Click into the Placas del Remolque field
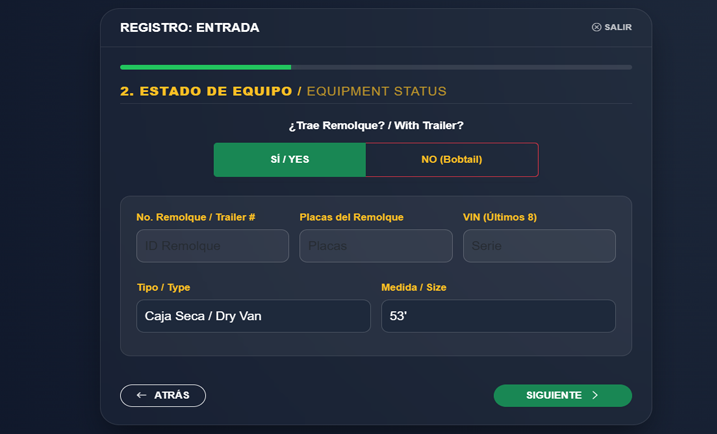Viewport: 717px width, 434px height. [376, 246]
